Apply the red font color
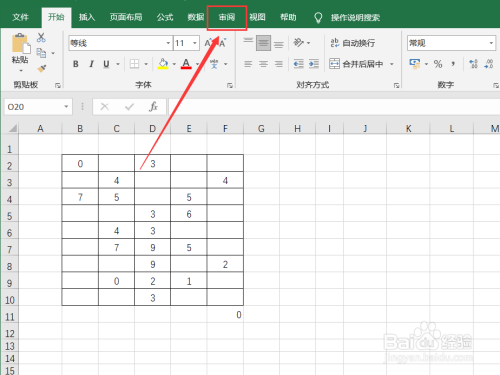The height and width of the screenshot is (375, 500). [x=186, y=64]
